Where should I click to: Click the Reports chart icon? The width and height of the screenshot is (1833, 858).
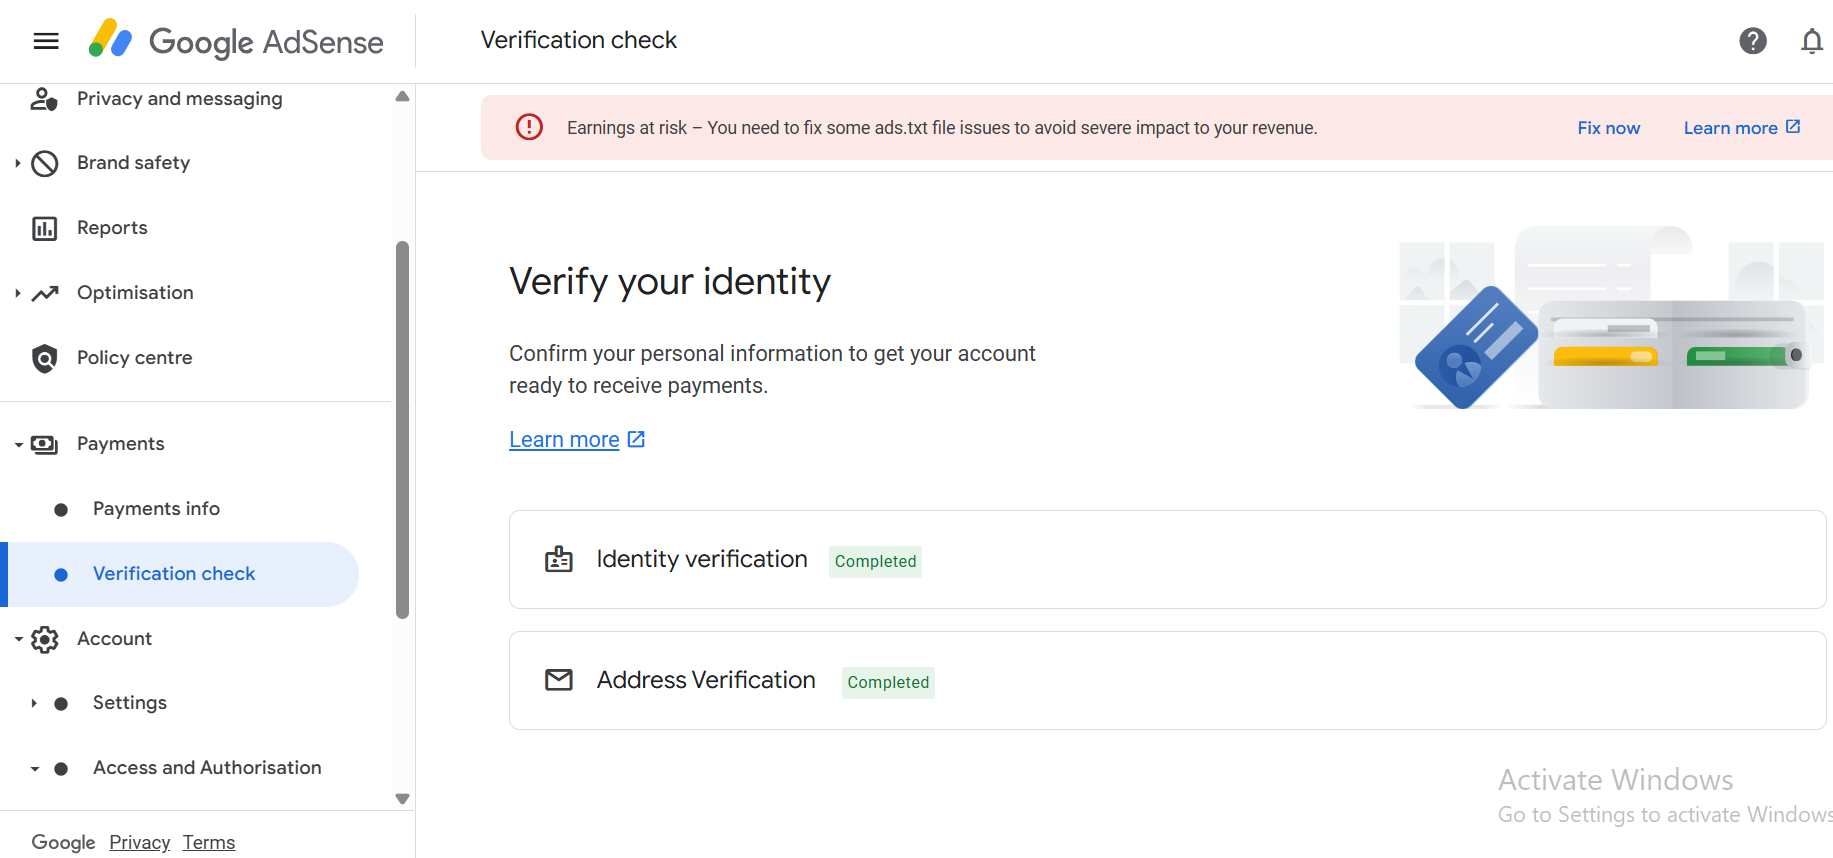tap(44, 228)
